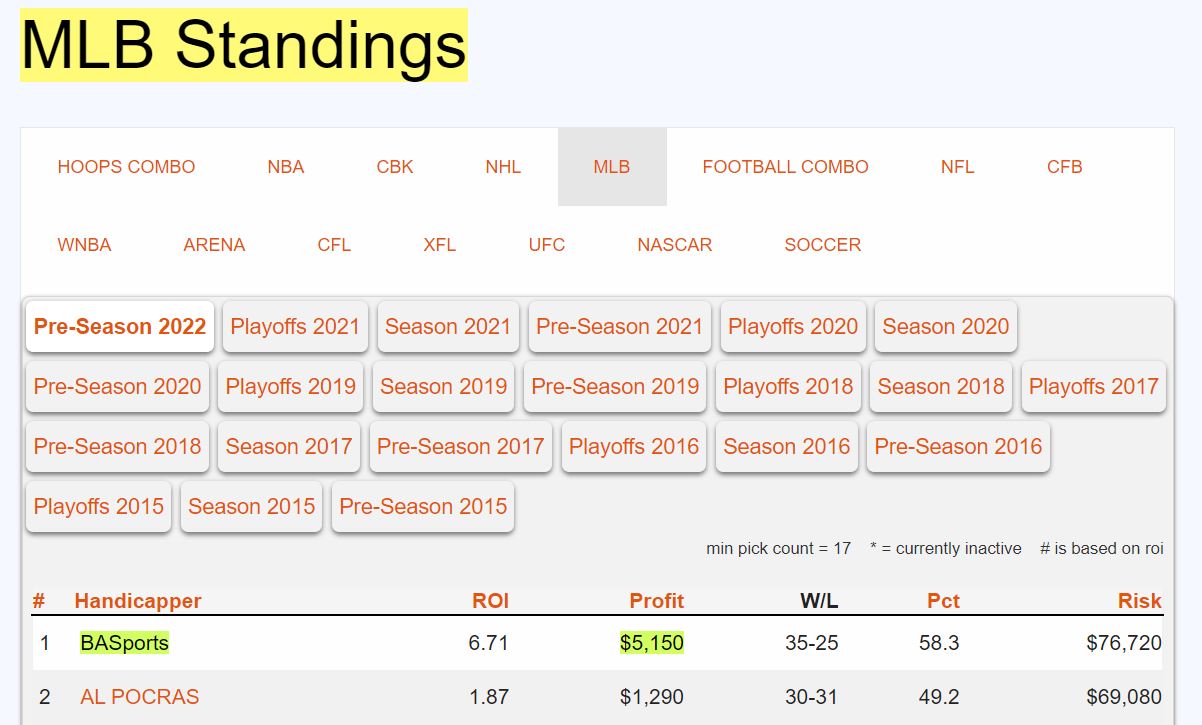Select Pre-Season 2016 standings
1202x725 pixels.
958,447
